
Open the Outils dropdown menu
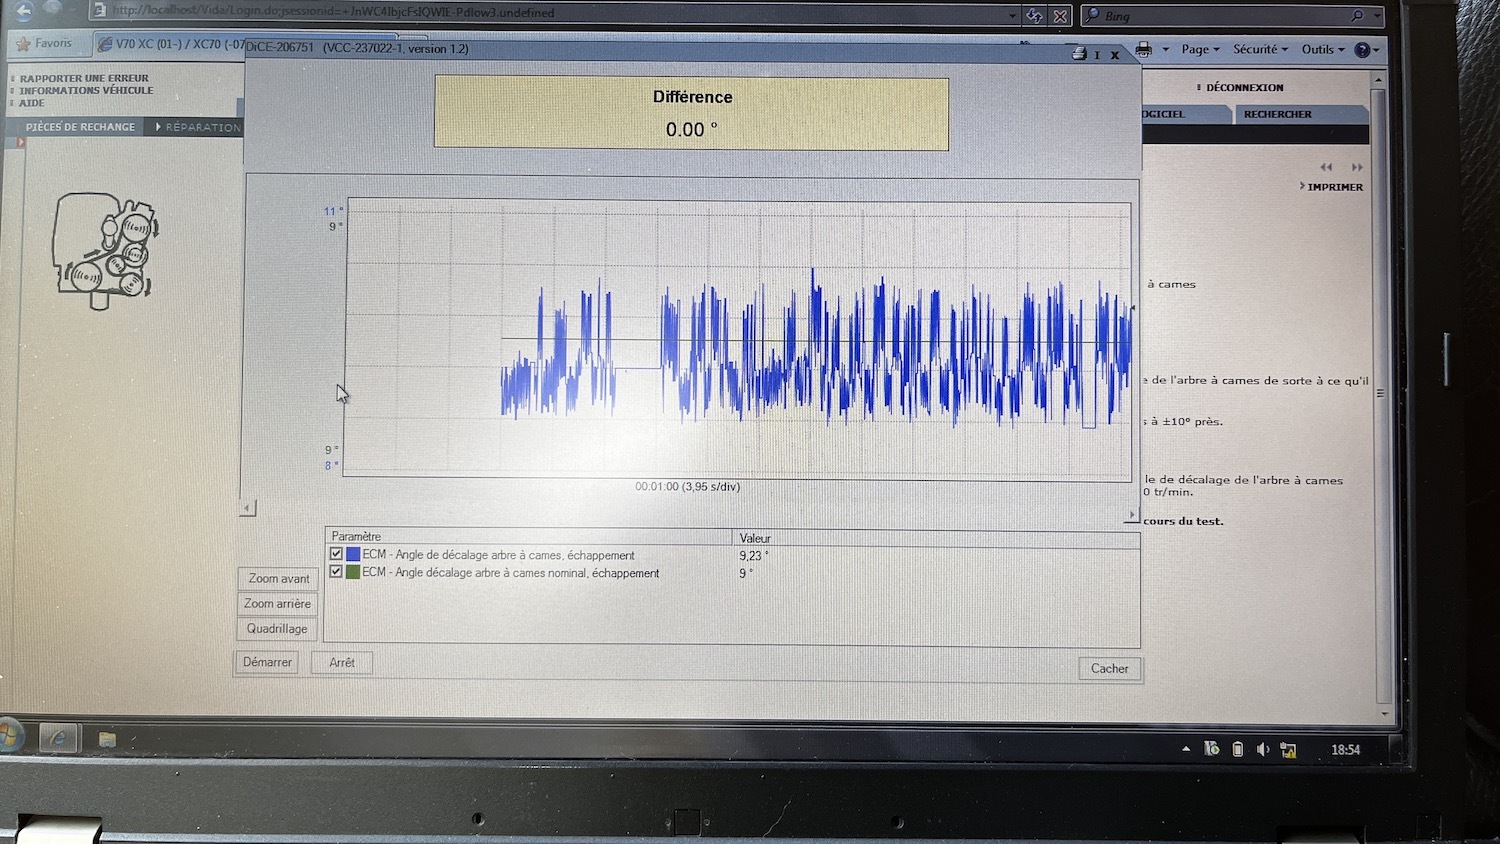coord(1323,49)
